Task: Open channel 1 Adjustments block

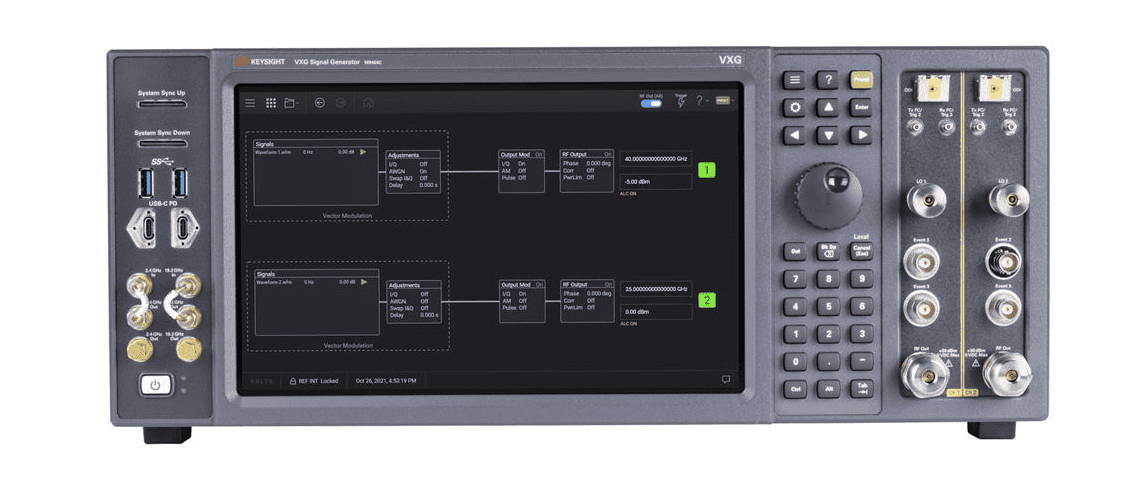Action: [x=412, y=170]
